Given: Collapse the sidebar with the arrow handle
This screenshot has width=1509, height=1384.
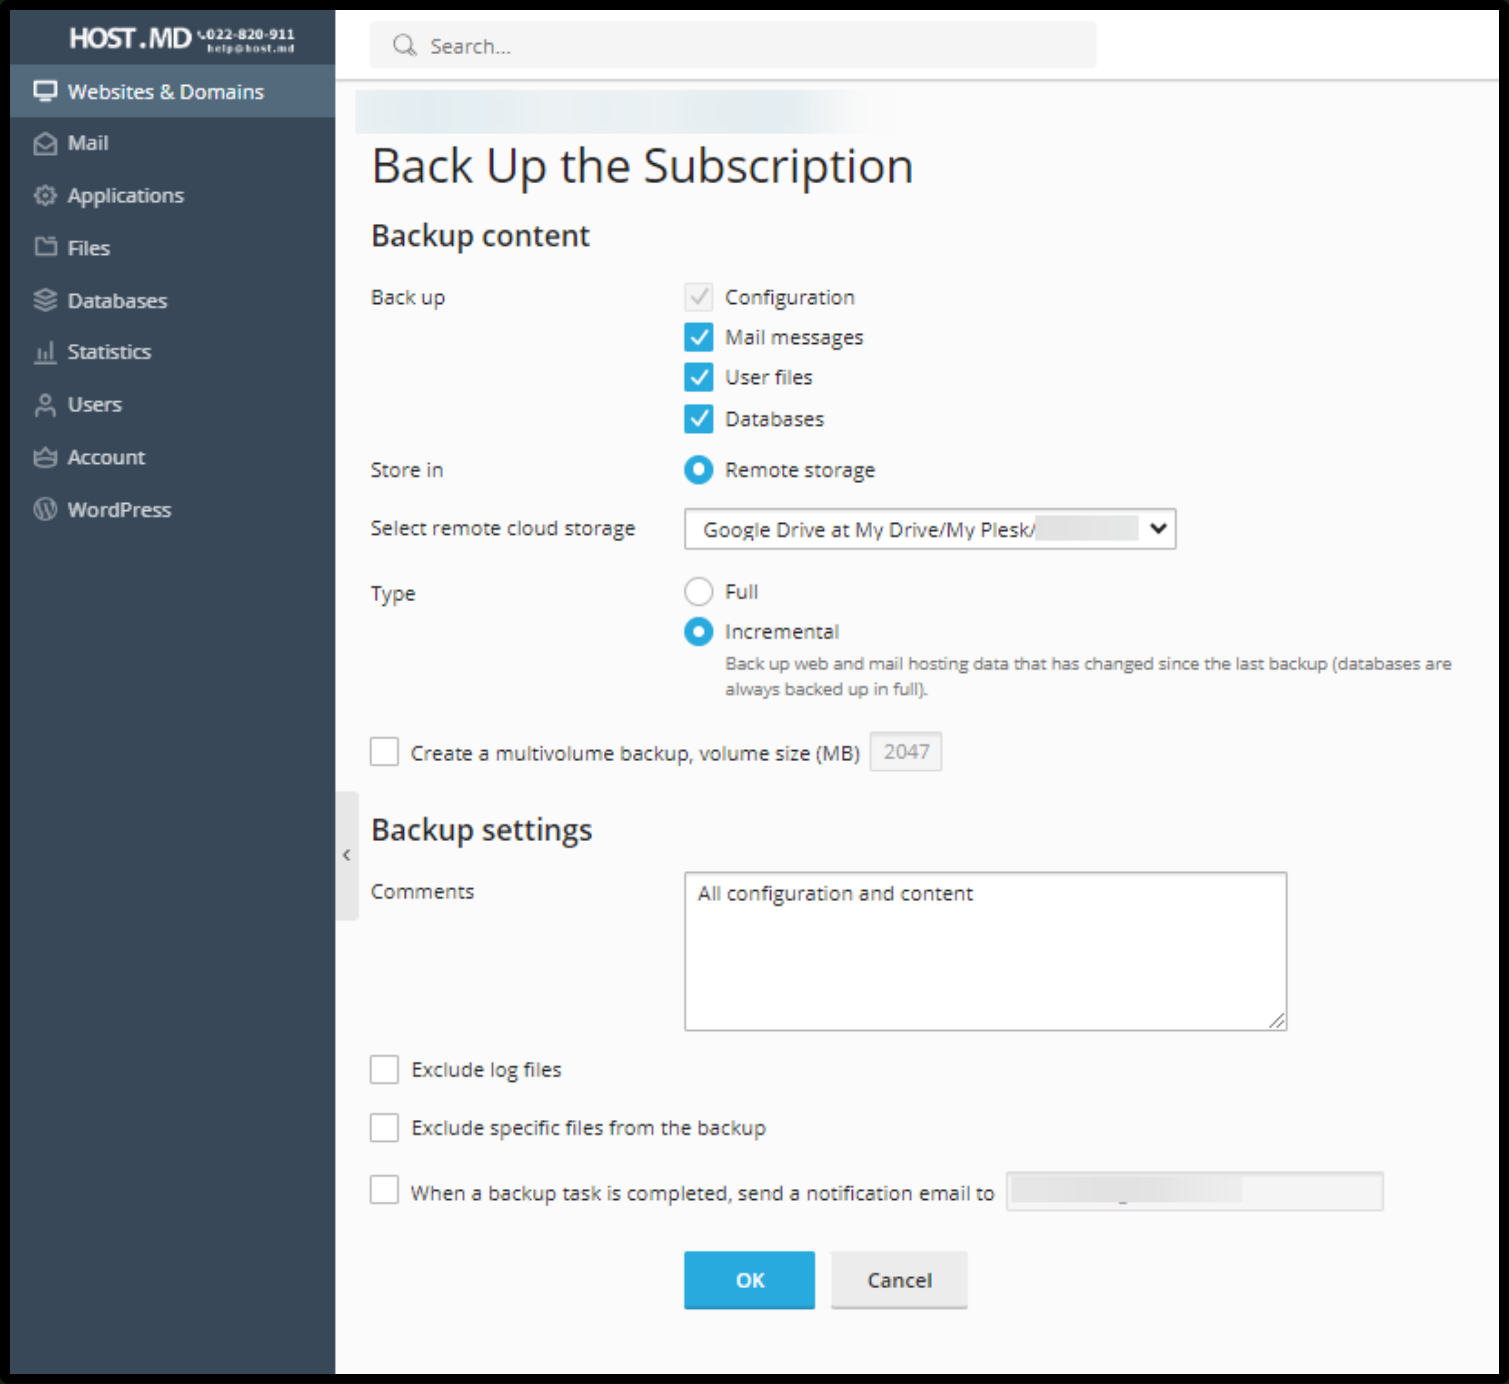Looking at the screenshot, I should [346, 855].
